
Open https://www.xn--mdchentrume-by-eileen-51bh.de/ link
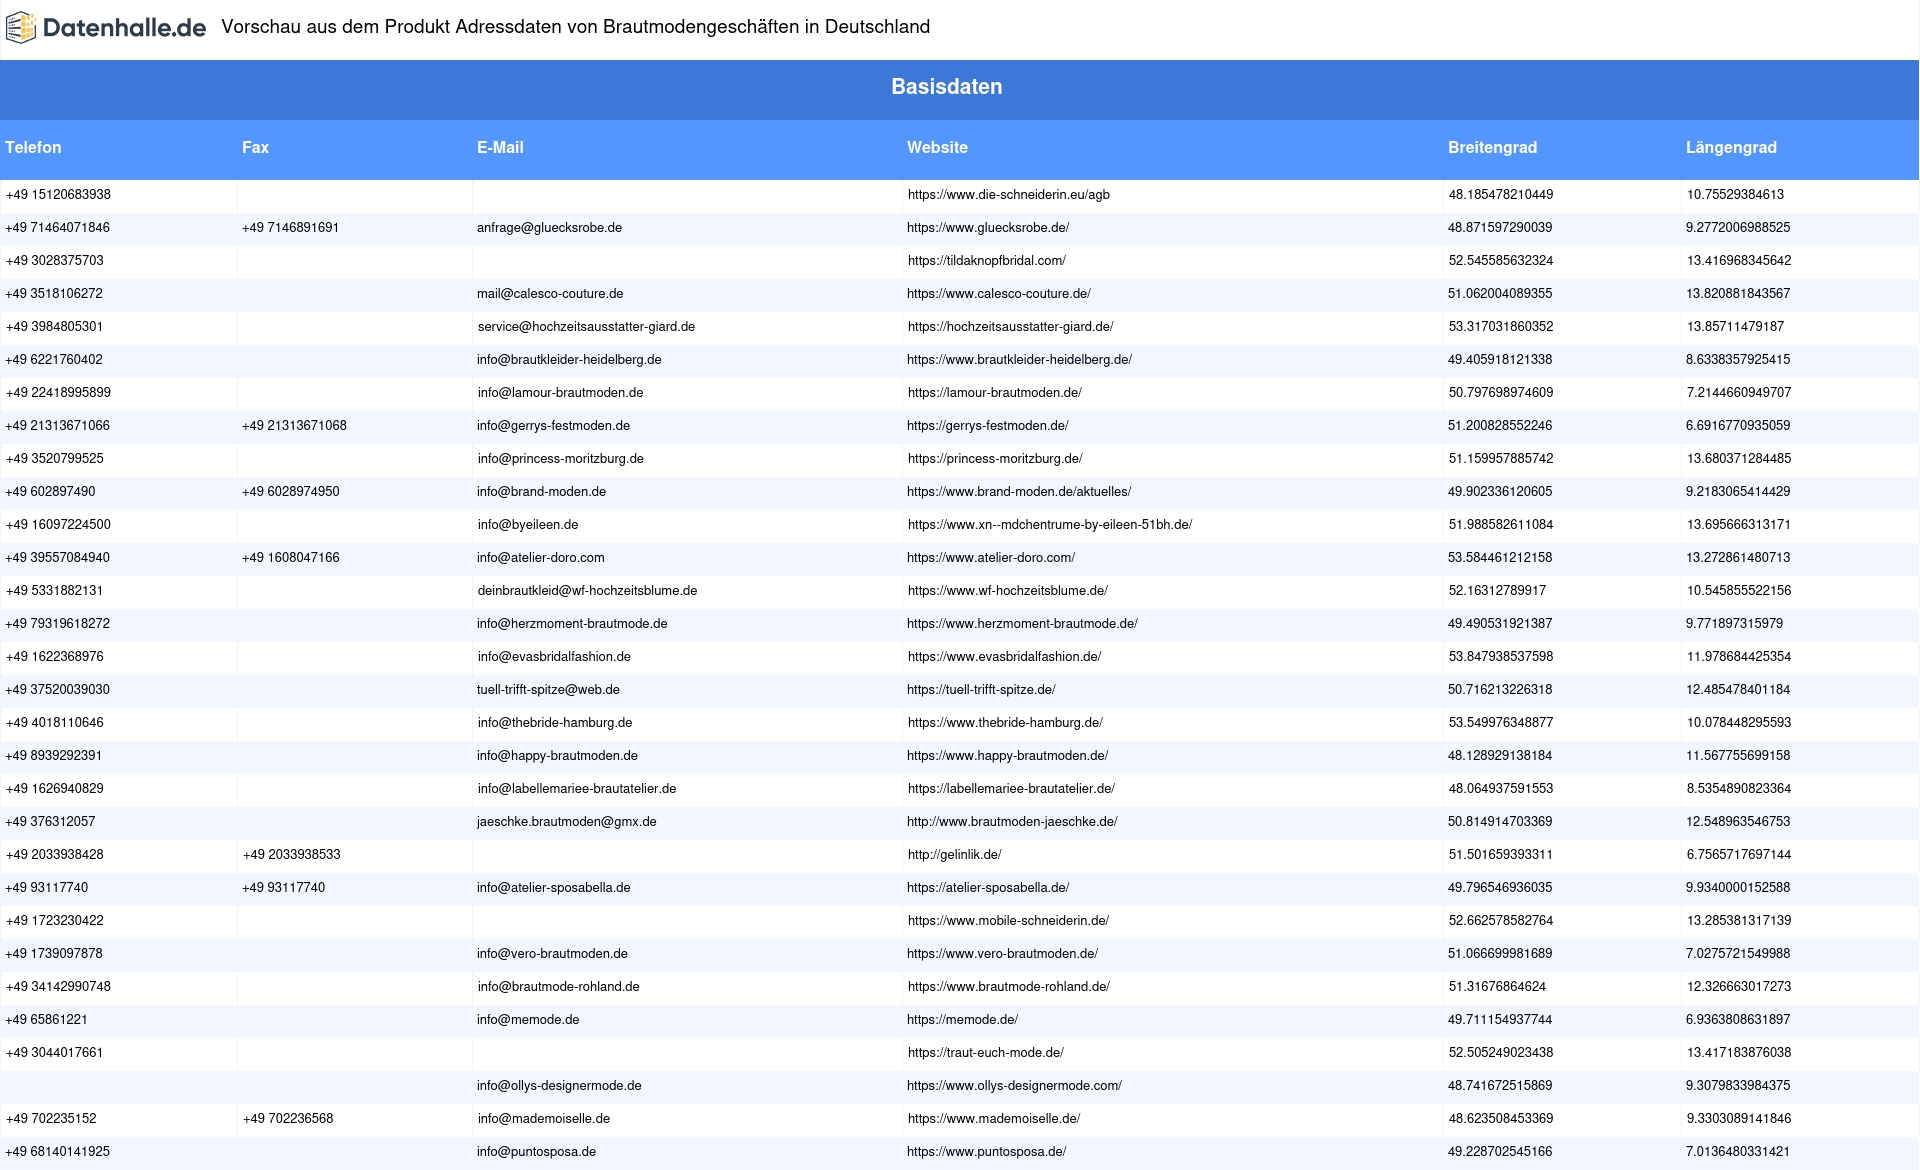click(x=1050, y=525)
